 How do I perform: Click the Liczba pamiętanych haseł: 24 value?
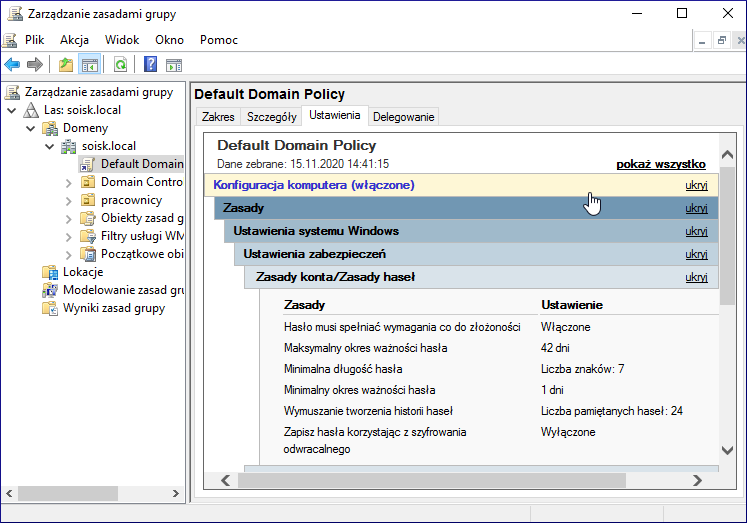click(612, 411)
